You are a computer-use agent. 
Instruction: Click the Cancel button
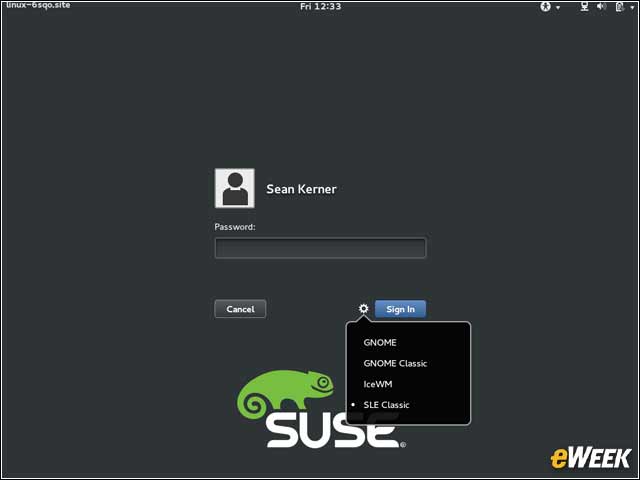coord(240,309)
